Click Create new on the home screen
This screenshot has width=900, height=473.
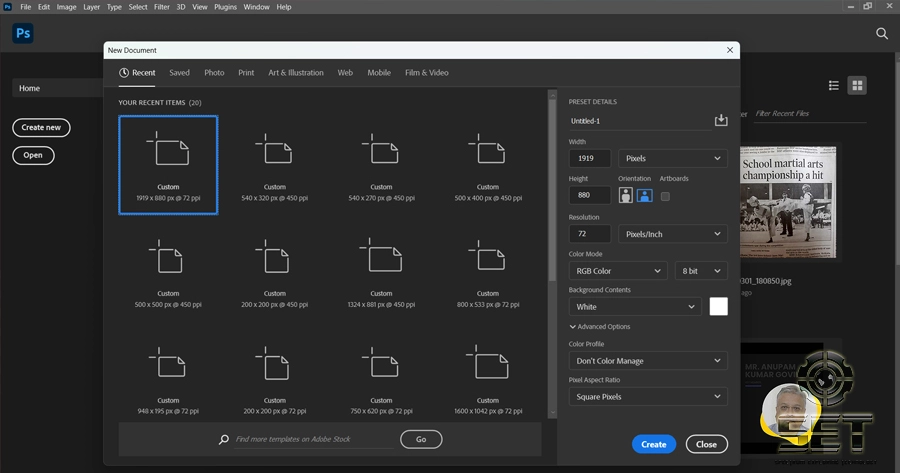tap(41, 127)
